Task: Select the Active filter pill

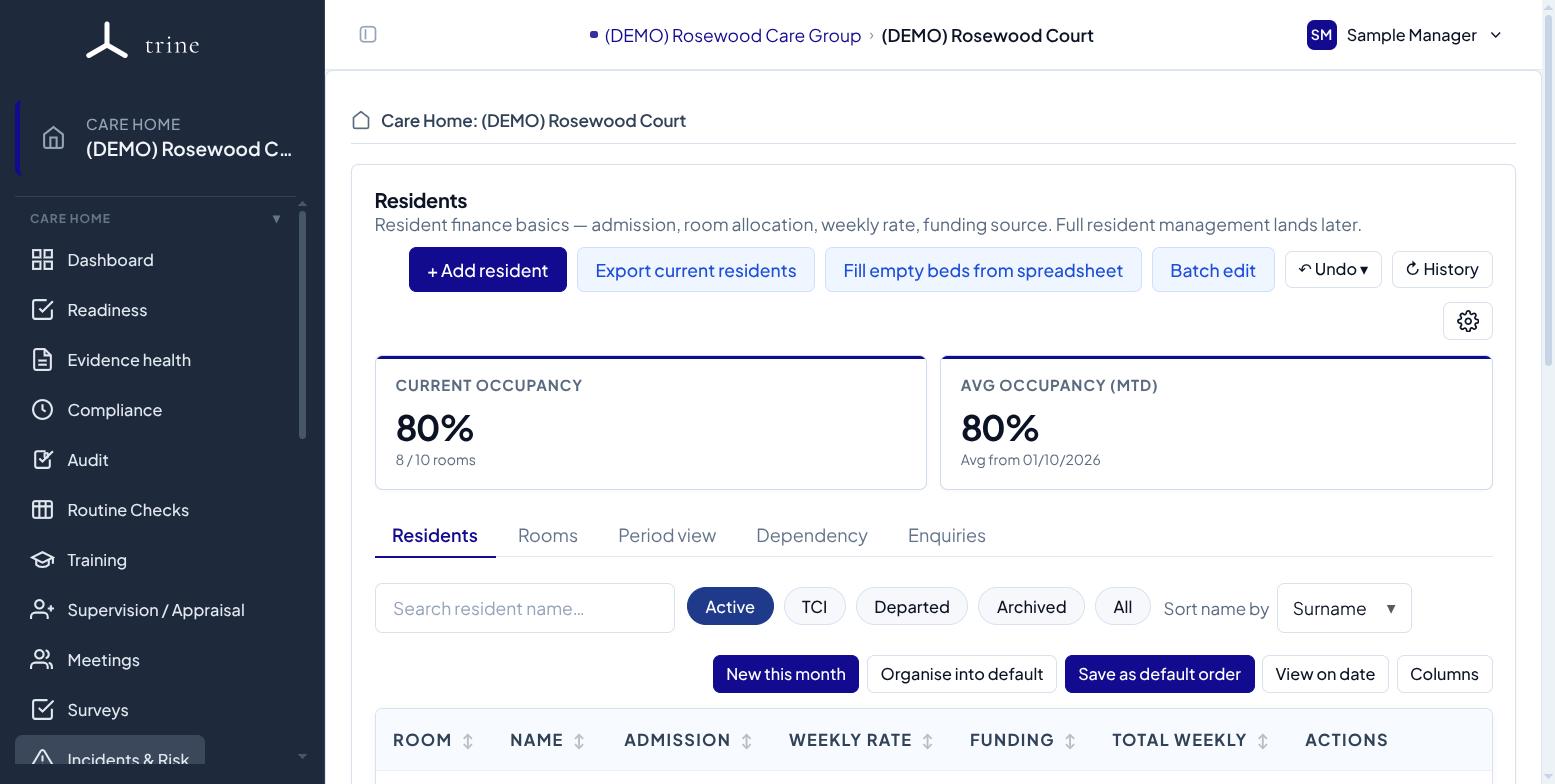Action: tap(730, 607)
